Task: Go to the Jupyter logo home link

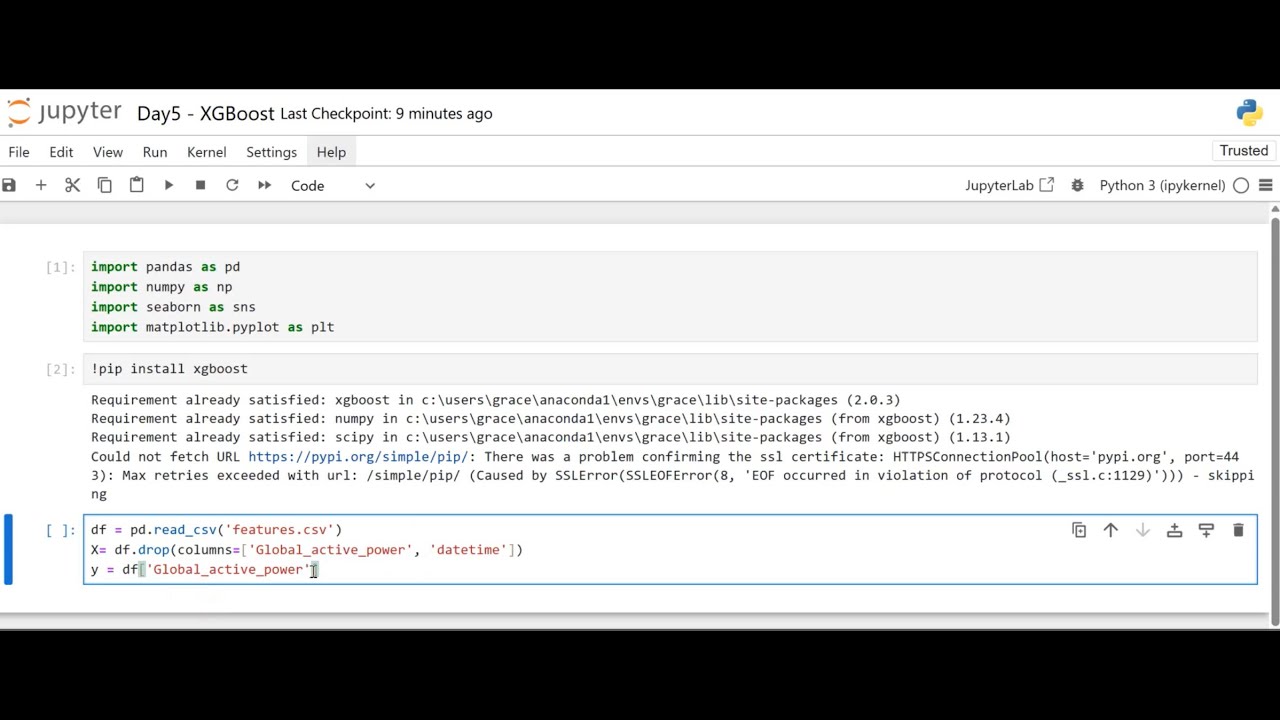Action: 64,112
